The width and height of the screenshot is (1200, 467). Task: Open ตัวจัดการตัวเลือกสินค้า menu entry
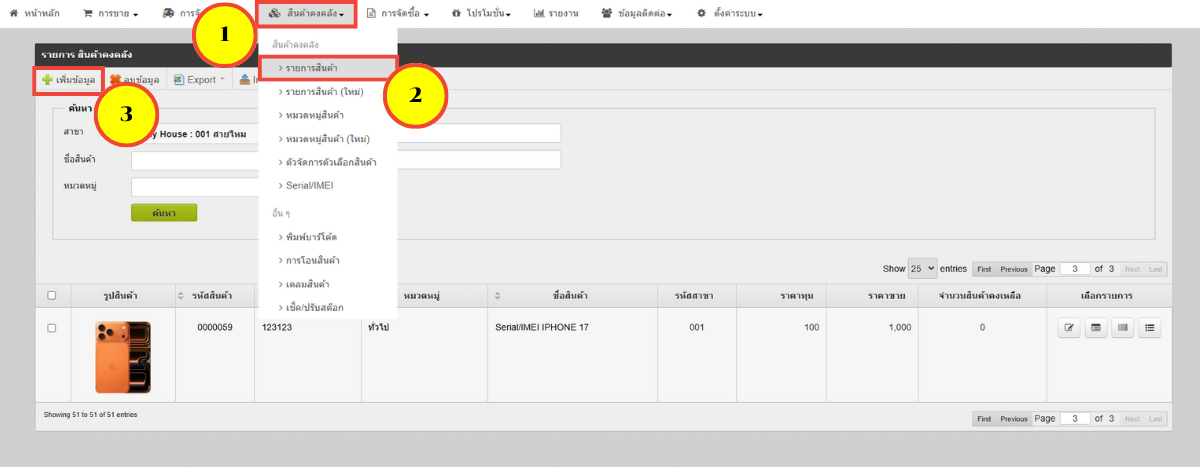[x=327, y=162]
